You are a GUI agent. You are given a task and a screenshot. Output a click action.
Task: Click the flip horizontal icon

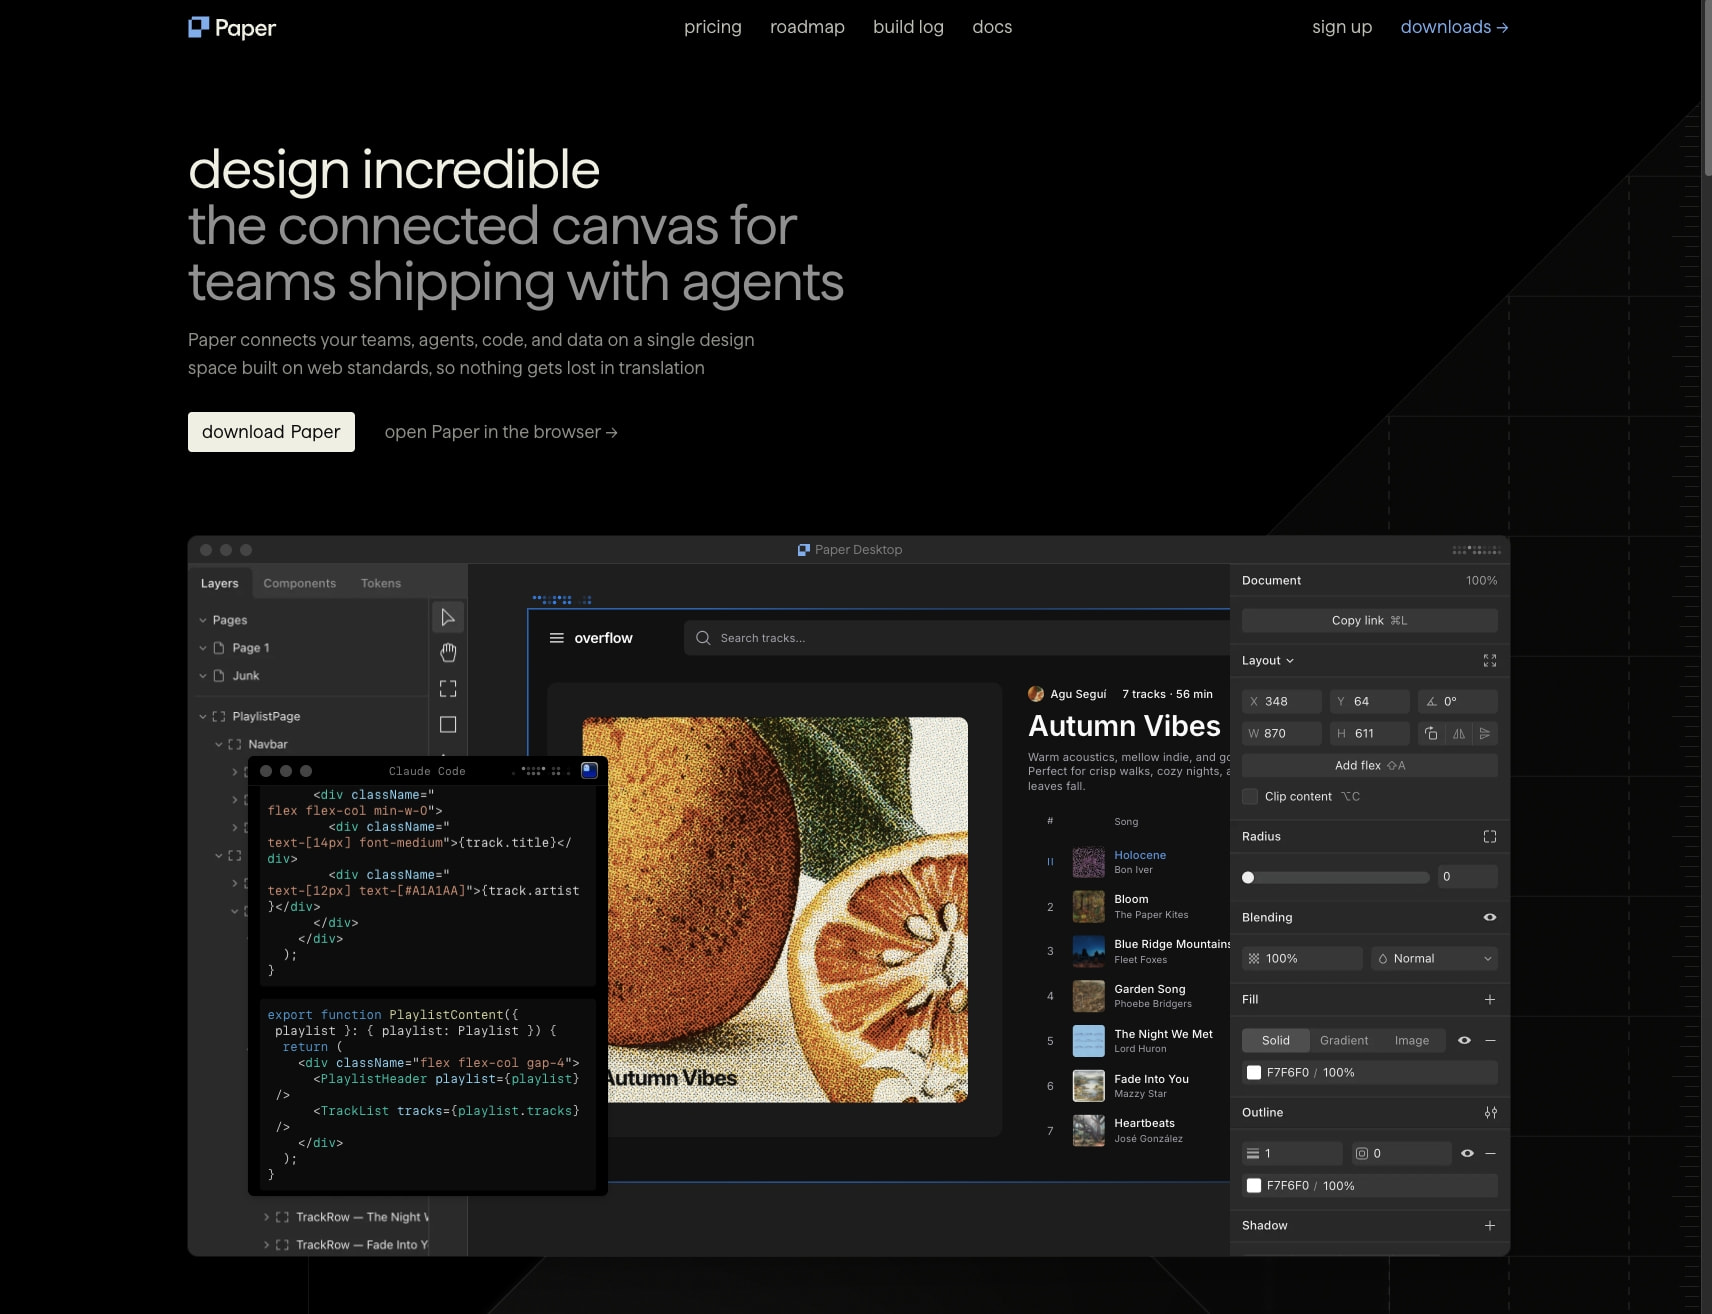tap(1459, 734)
